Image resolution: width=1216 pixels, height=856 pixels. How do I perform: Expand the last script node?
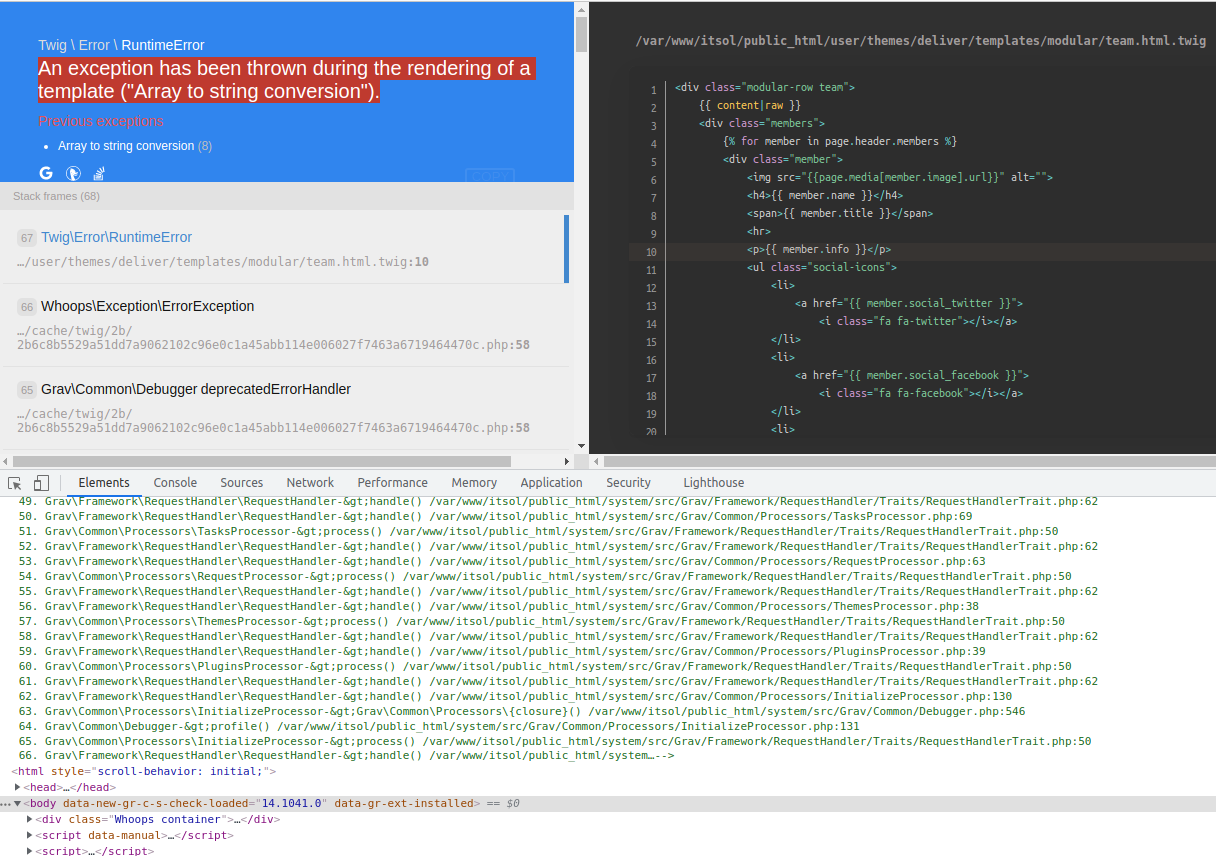tap(30, 851)
